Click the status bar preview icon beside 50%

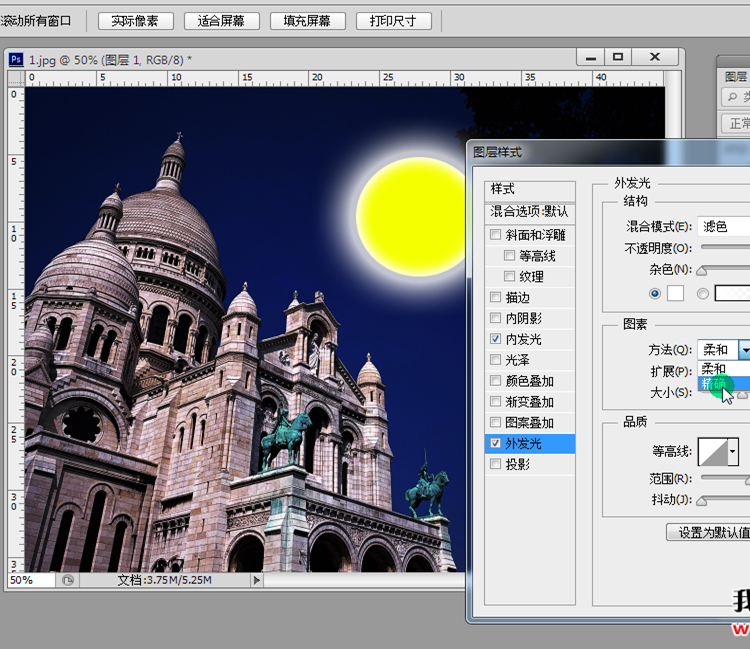[68, 579]
